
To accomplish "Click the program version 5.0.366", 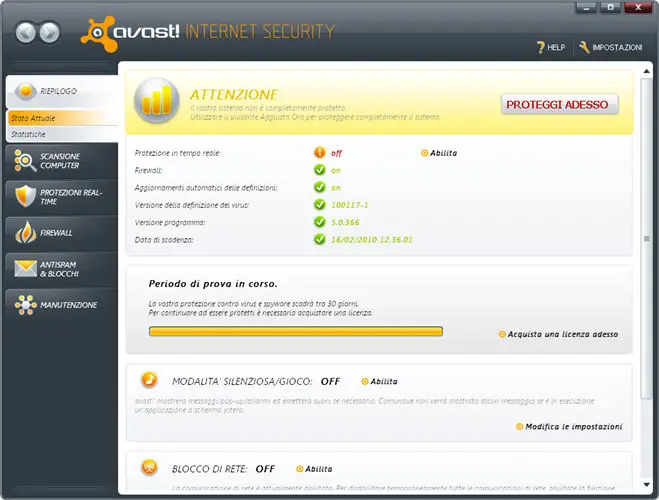I will [345, 222].
